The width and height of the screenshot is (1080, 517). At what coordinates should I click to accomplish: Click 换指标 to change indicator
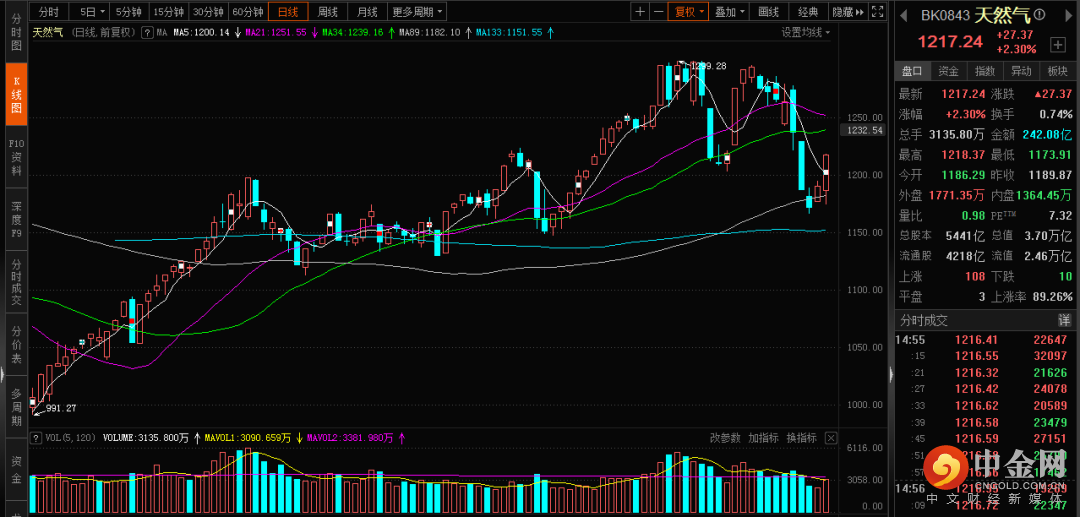pos(801,437)
